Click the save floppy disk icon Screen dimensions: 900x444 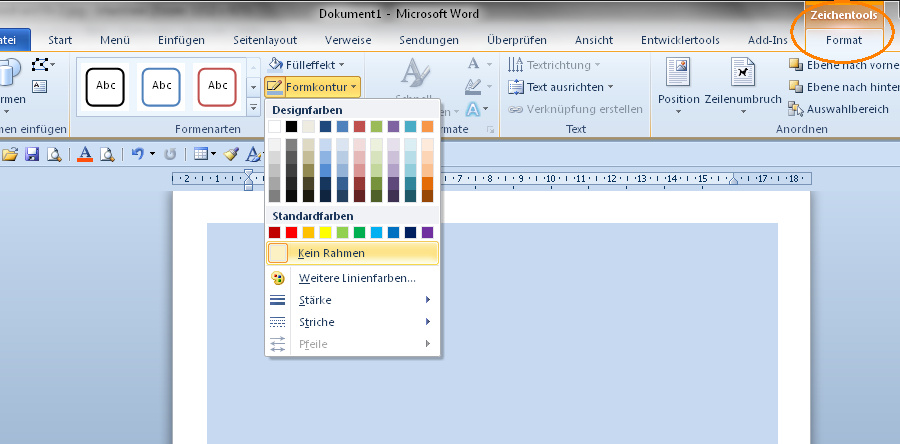click(x=31, y=154)
